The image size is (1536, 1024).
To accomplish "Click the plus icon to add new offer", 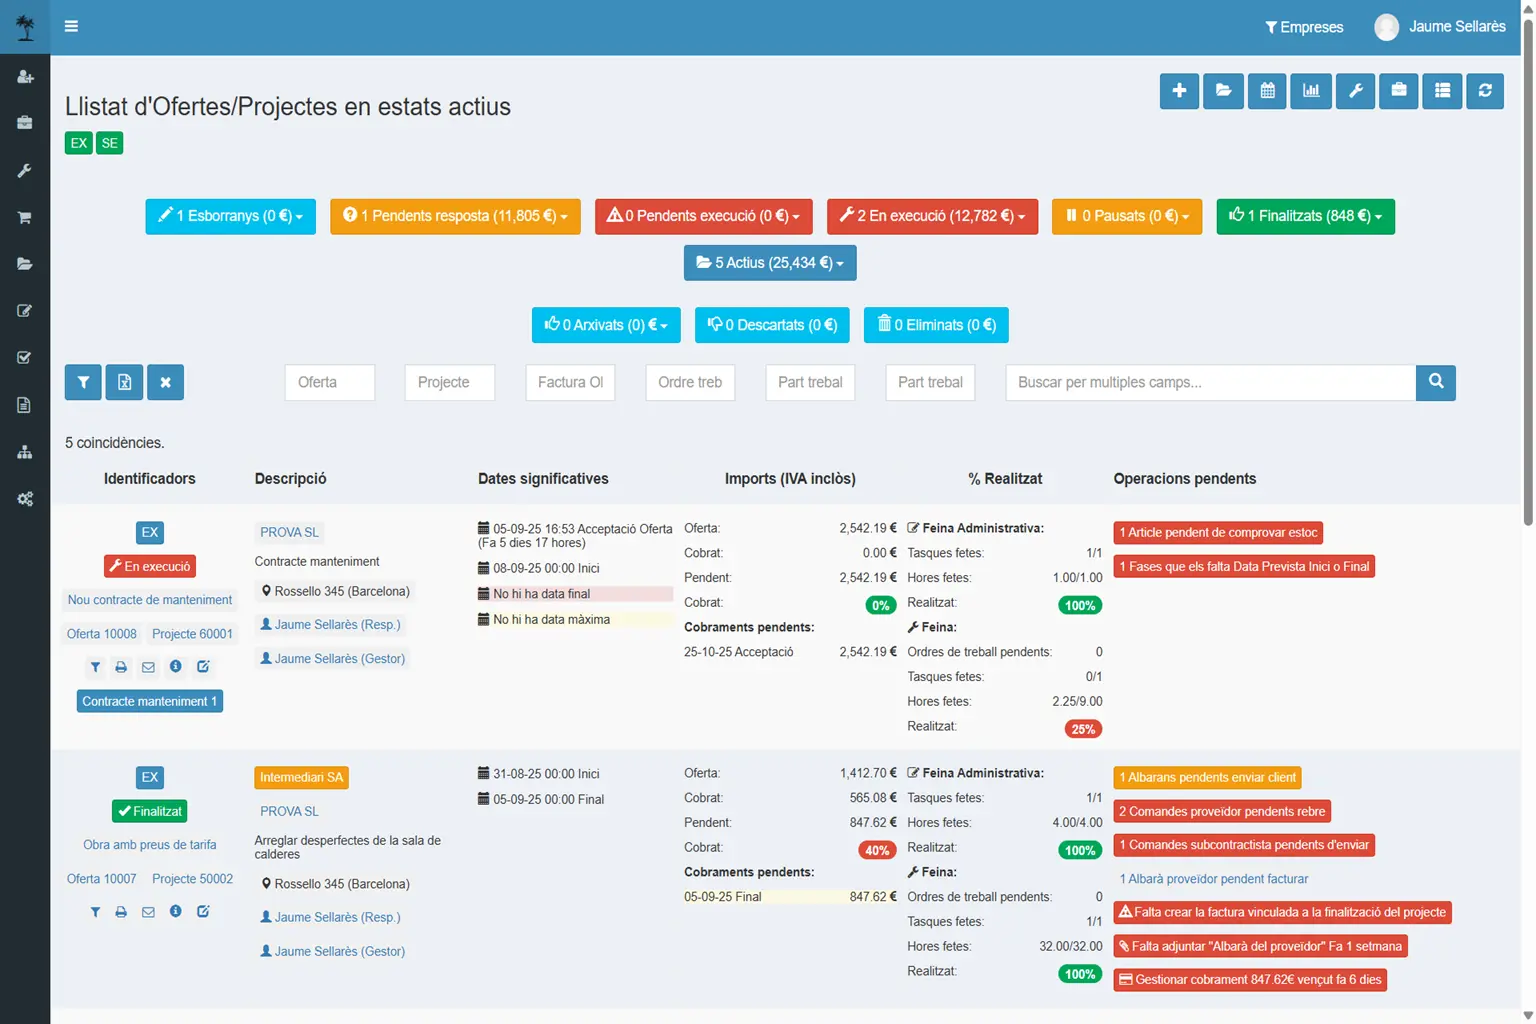I will pos(1179,91).
